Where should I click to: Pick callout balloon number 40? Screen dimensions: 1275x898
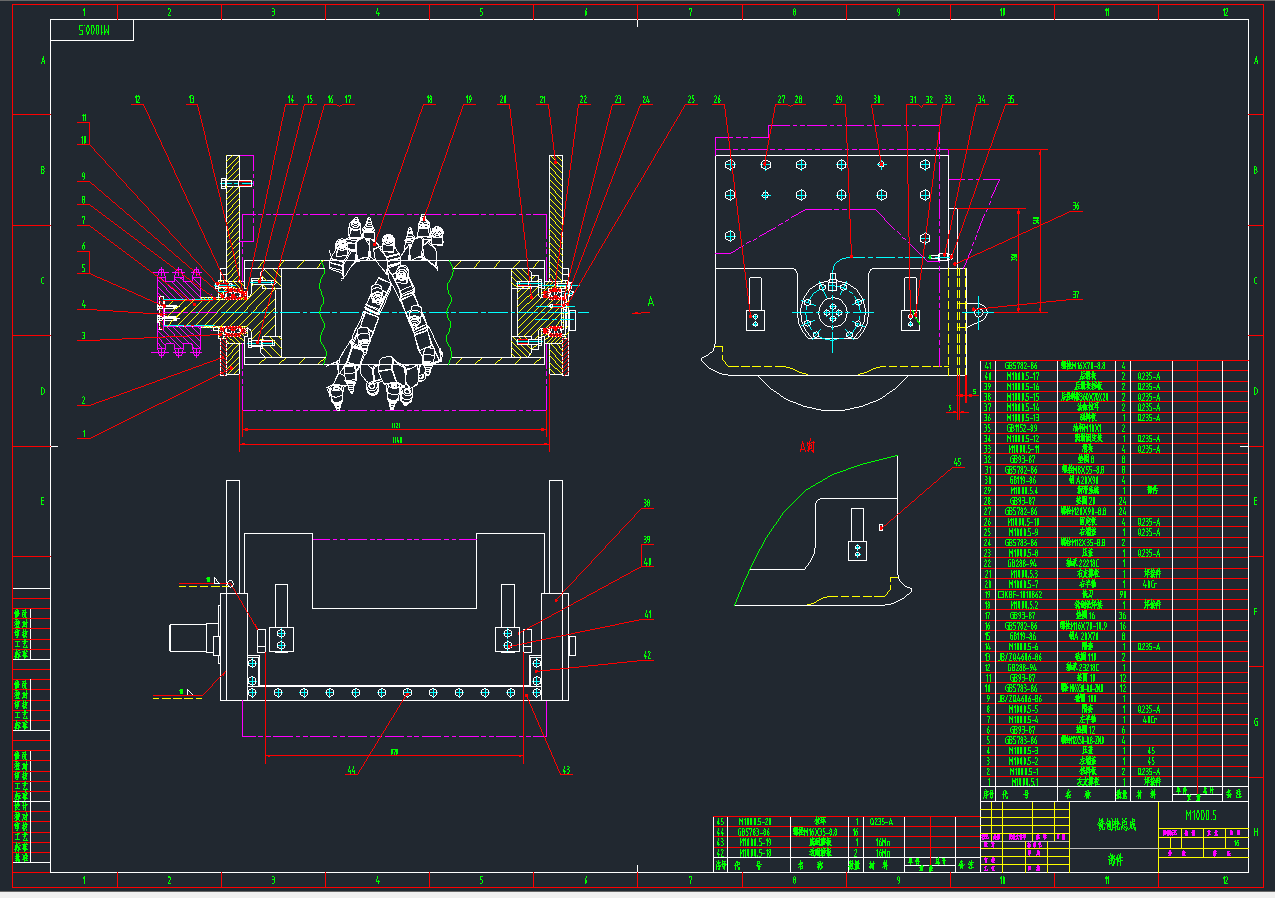pyautogui.click(x=647, y=562)
